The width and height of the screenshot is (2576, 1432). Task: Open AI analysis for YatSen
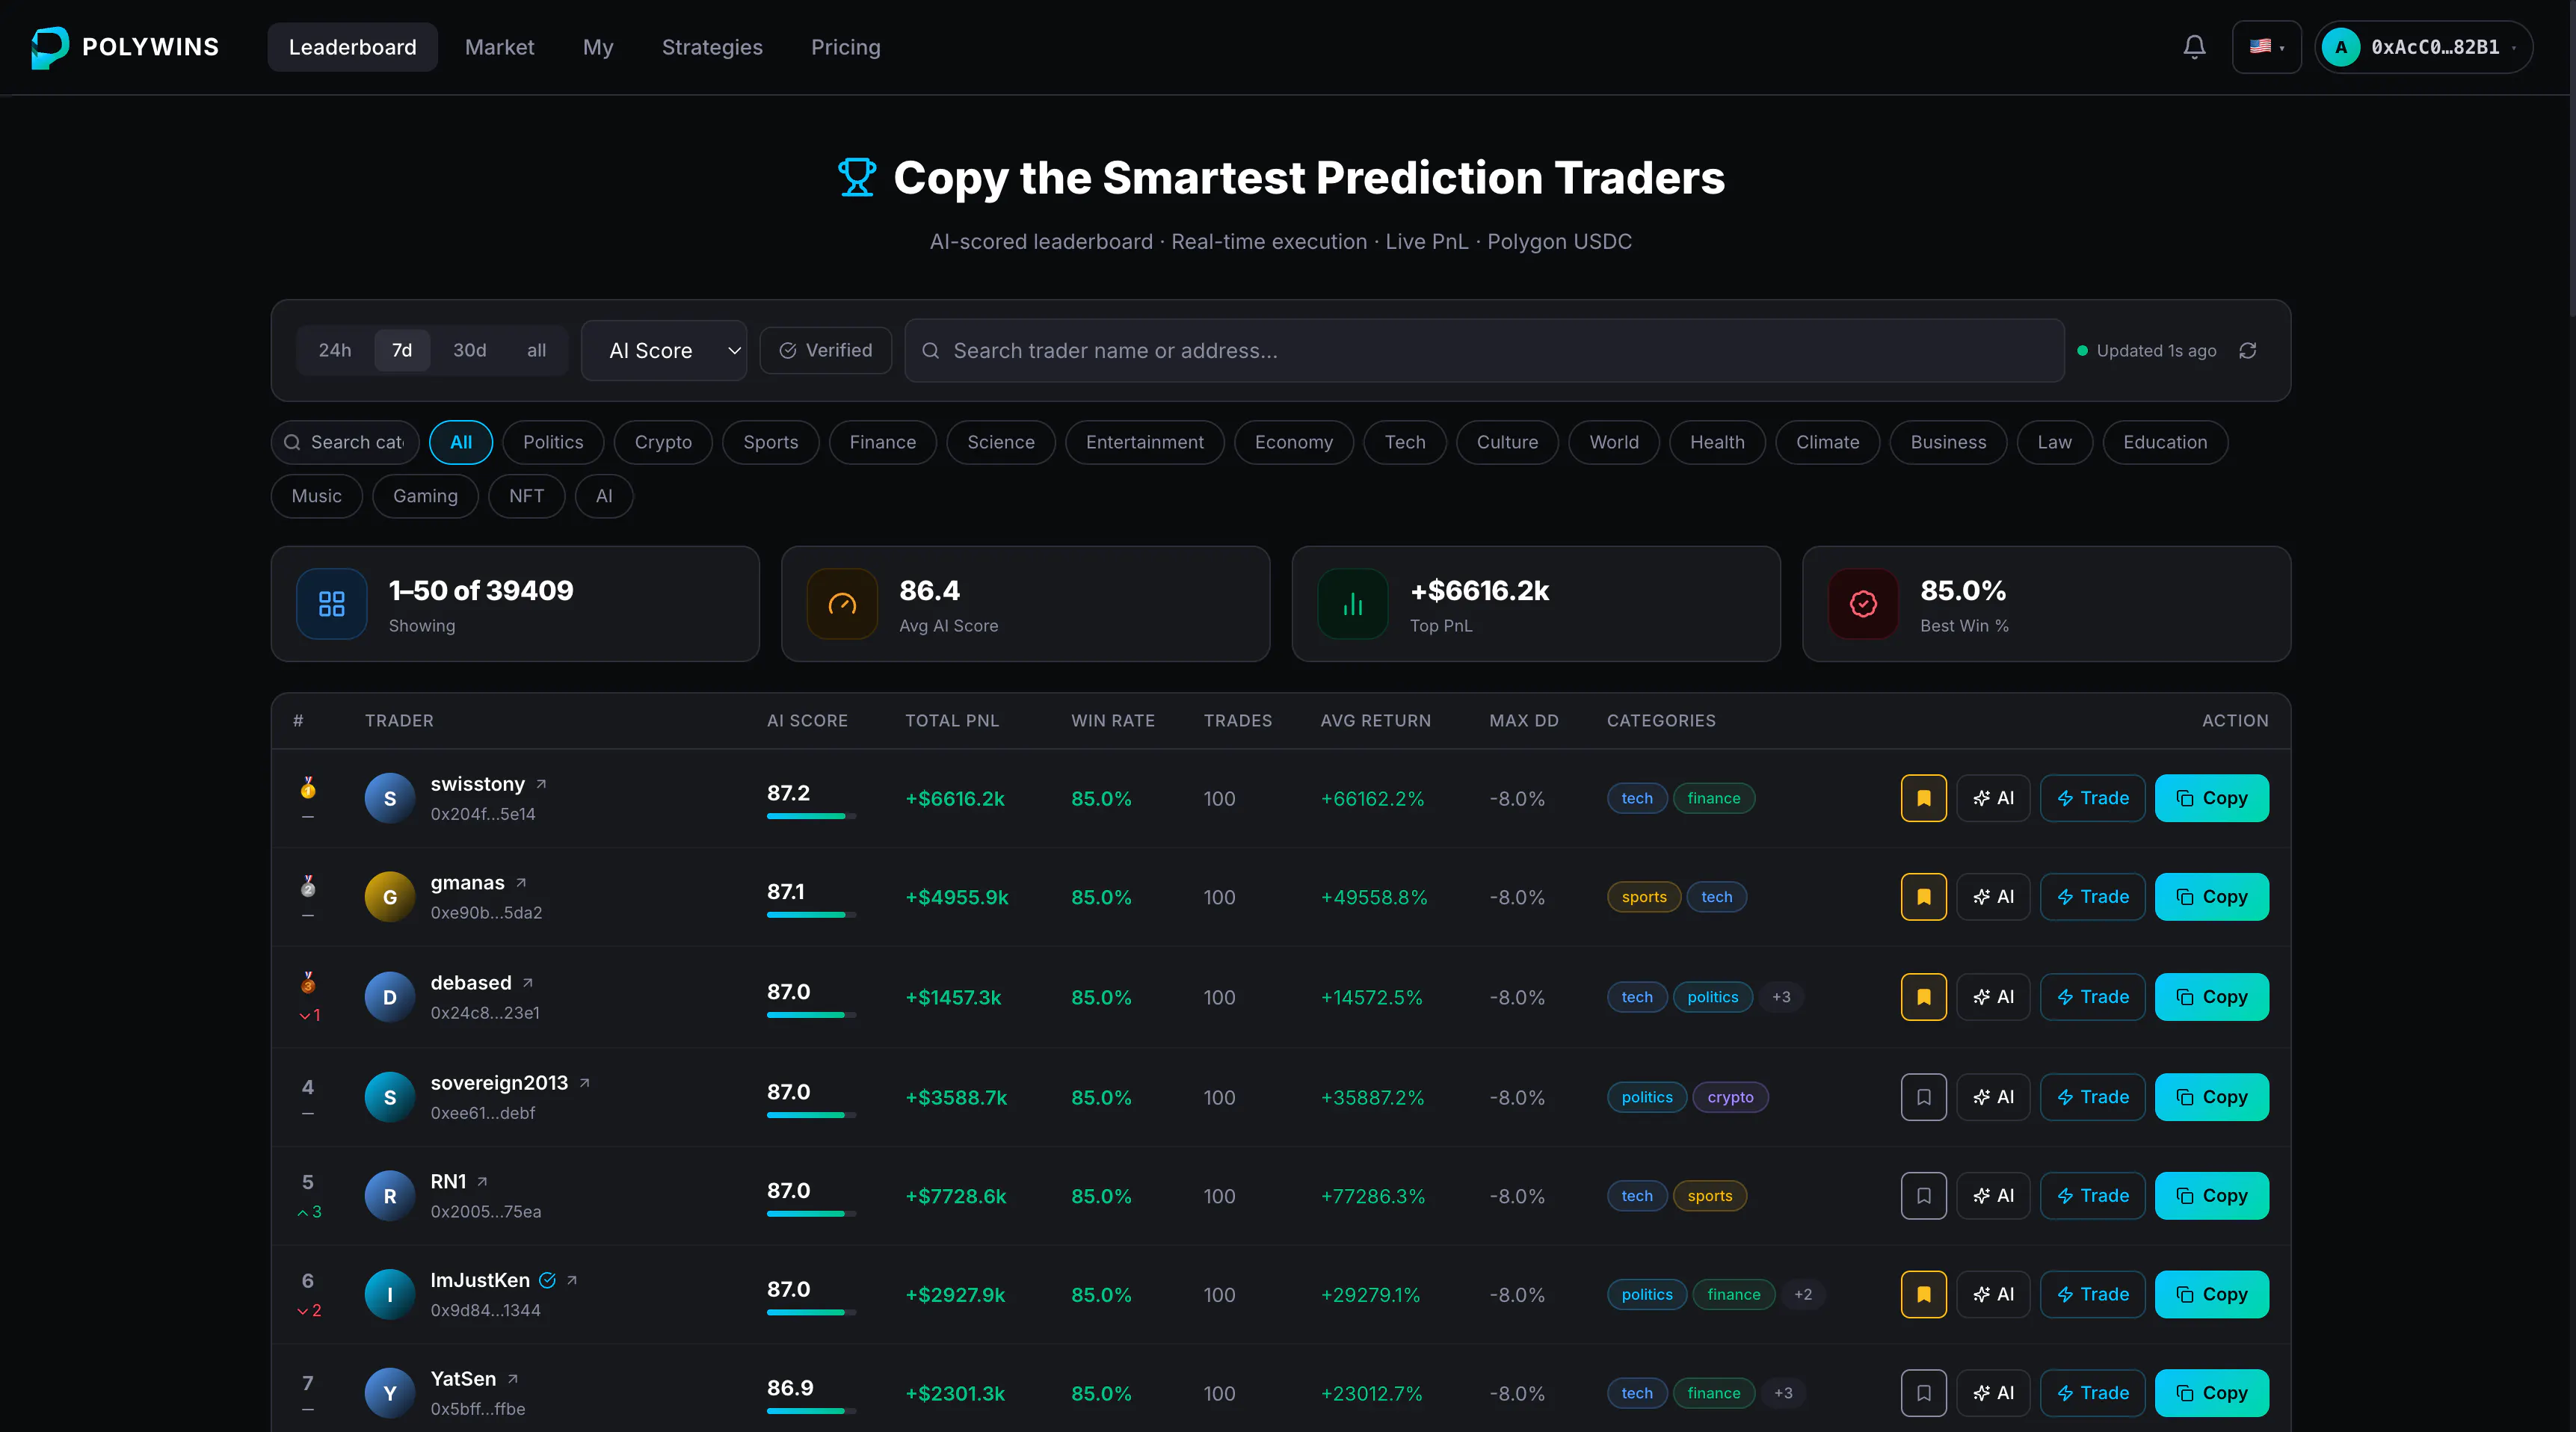tap(1993, 1393)
